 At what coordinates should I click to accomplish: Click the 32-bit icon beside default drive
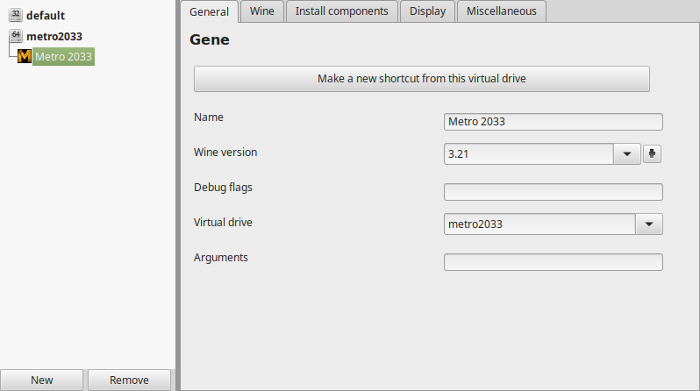16,15
